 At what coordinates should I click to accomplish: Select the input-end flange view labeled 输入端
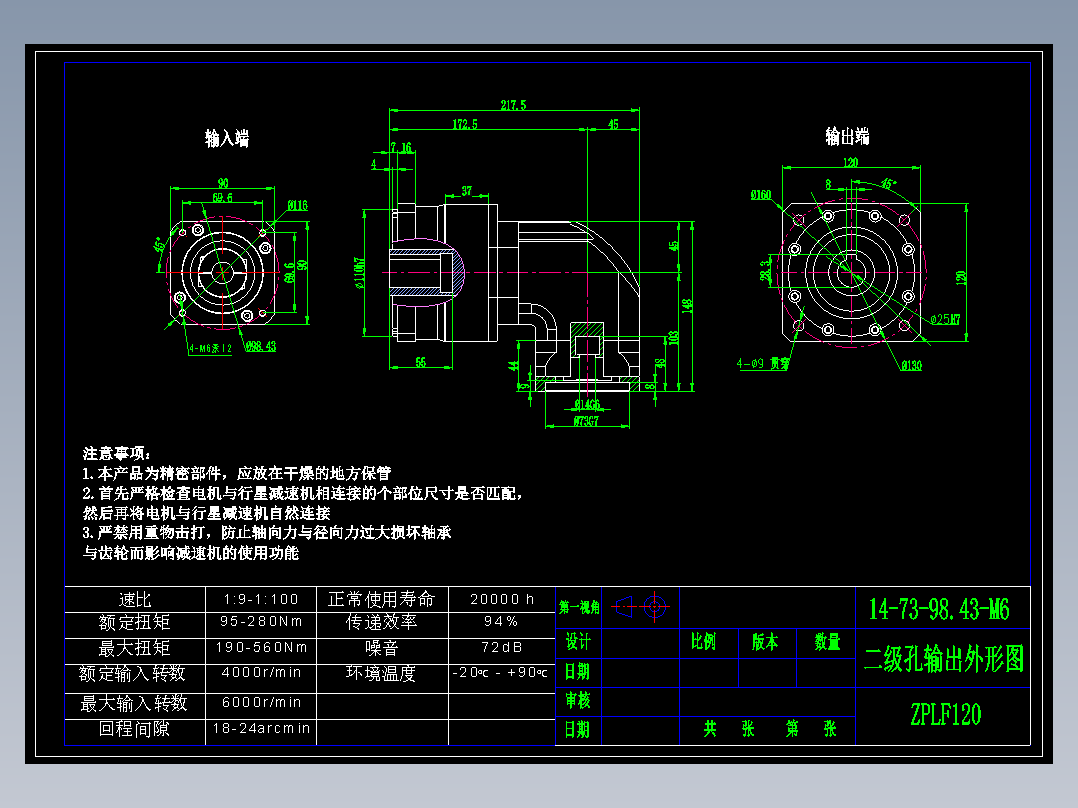tap(222, 272)
